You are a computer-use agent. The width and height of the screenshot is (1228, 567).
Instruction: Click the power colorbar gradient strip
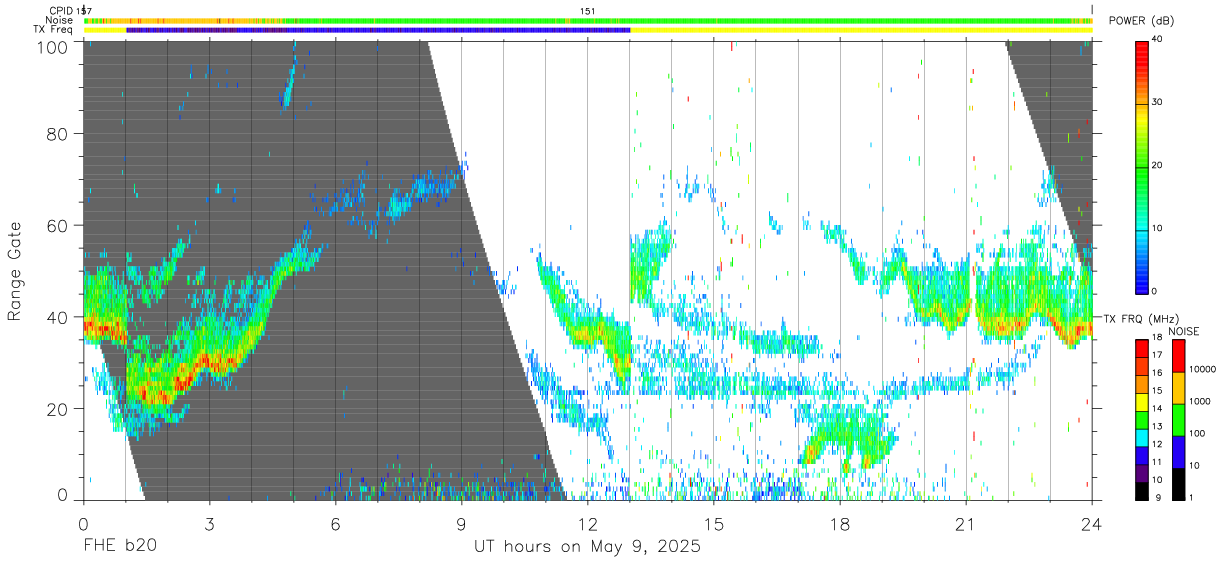1142,166
